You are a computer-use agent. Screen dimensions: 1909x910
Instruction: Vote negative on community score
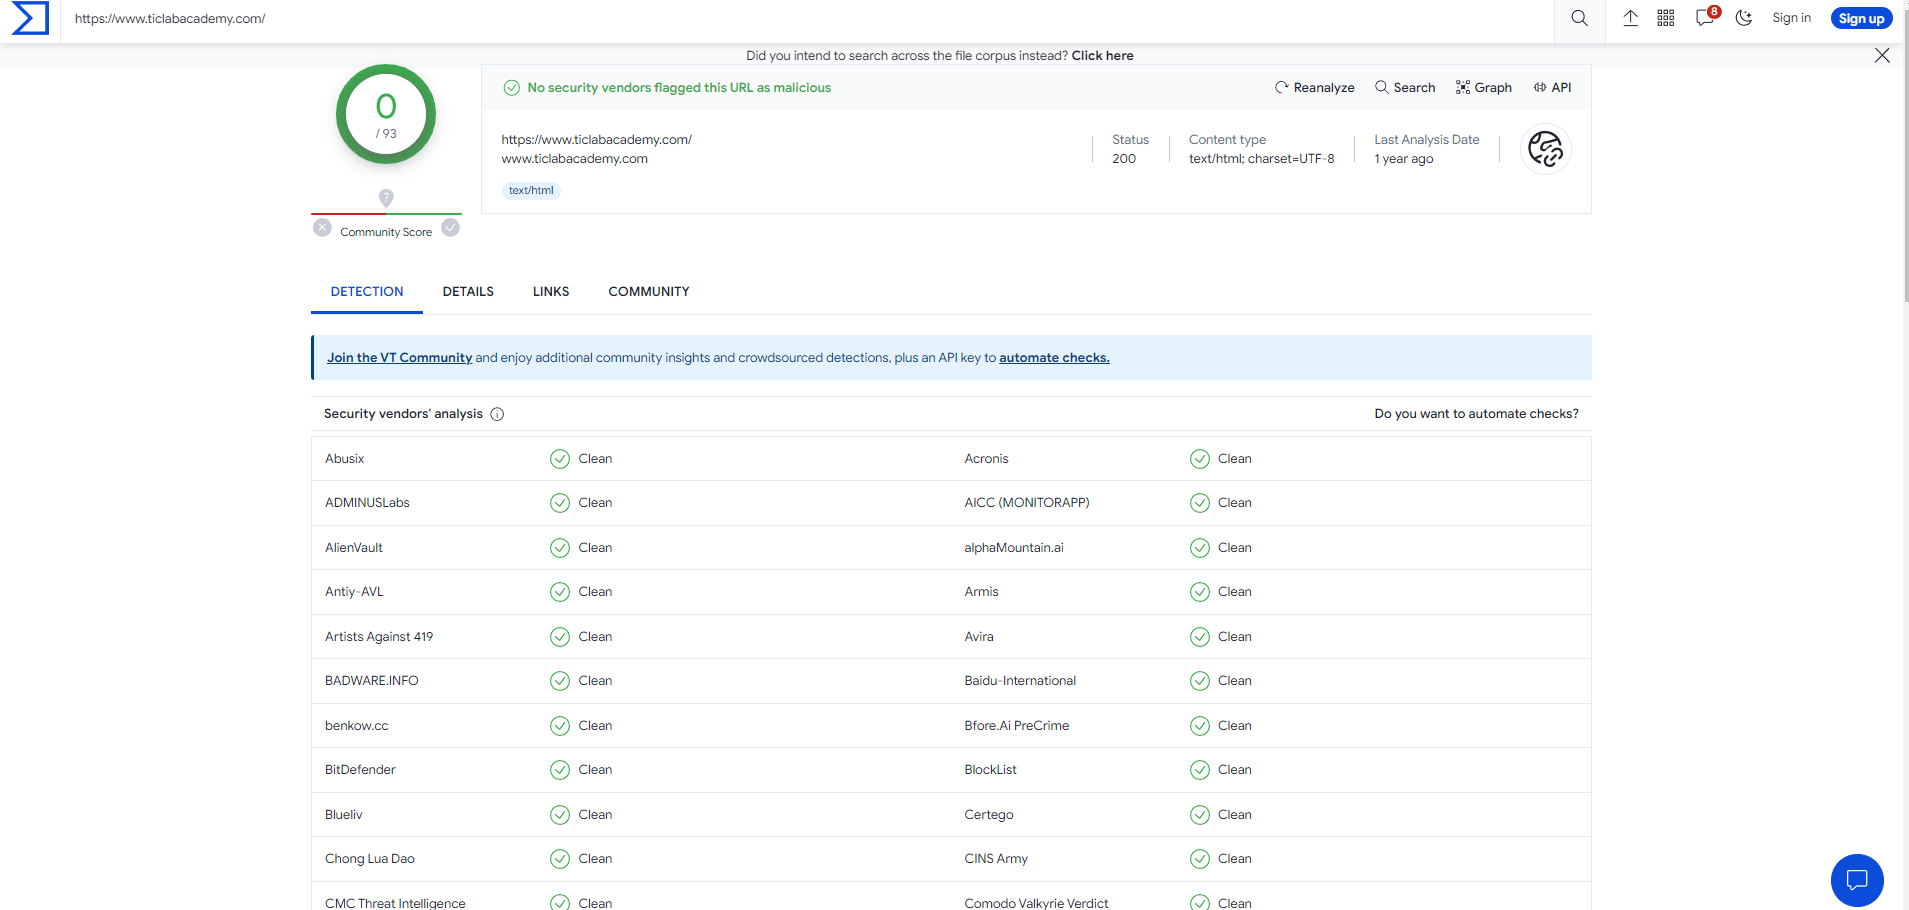322,228
